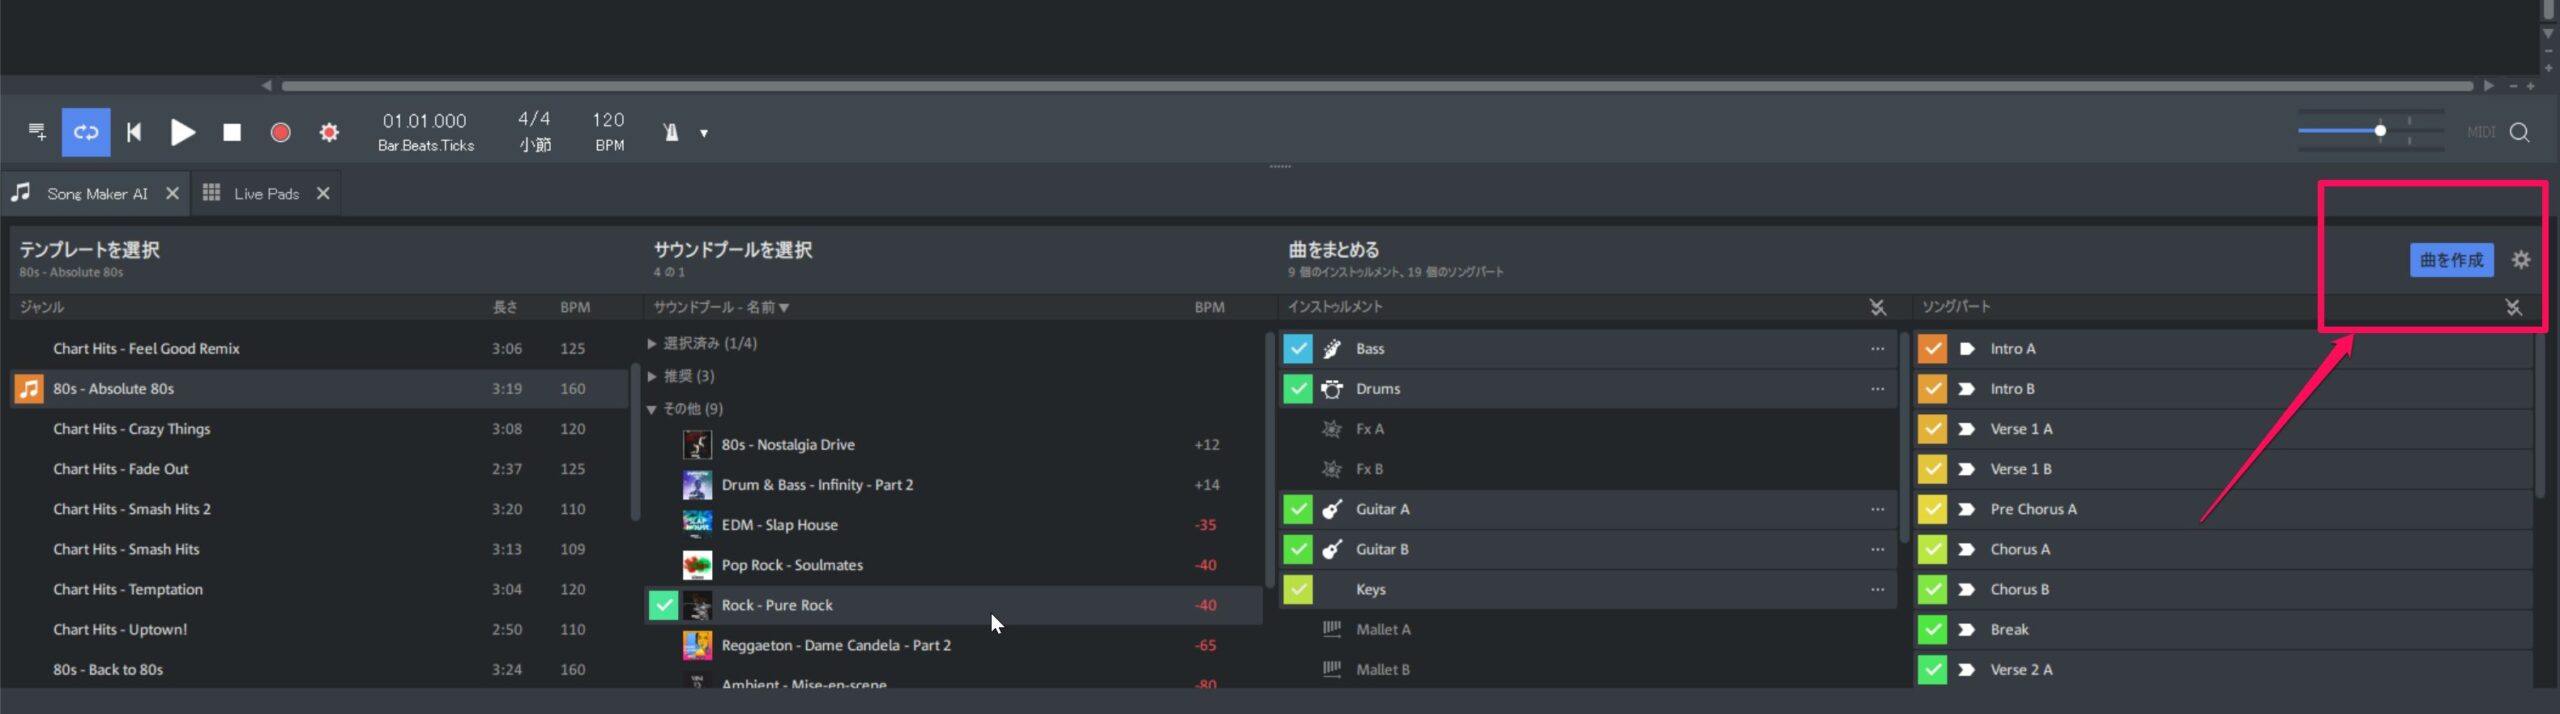2560x714 pixels.
Task: Open the search magnifier icon
Action: pyautogui.click(x=2520, y=132)
